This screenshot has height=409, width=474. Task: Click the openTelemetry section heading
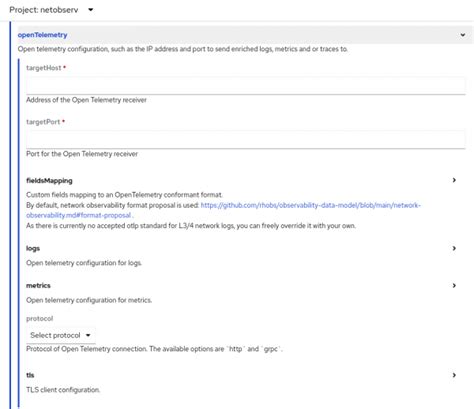pos(42,35)
